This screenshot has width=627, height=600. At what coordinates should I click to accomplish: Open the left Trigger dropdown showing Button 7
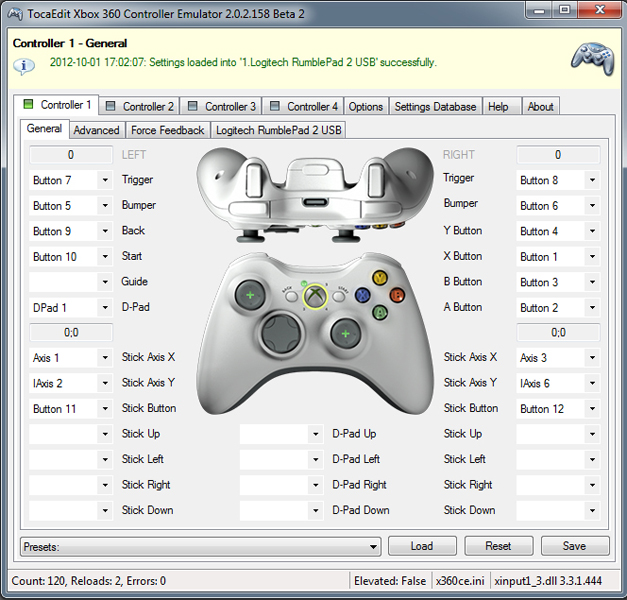point(71,180)
